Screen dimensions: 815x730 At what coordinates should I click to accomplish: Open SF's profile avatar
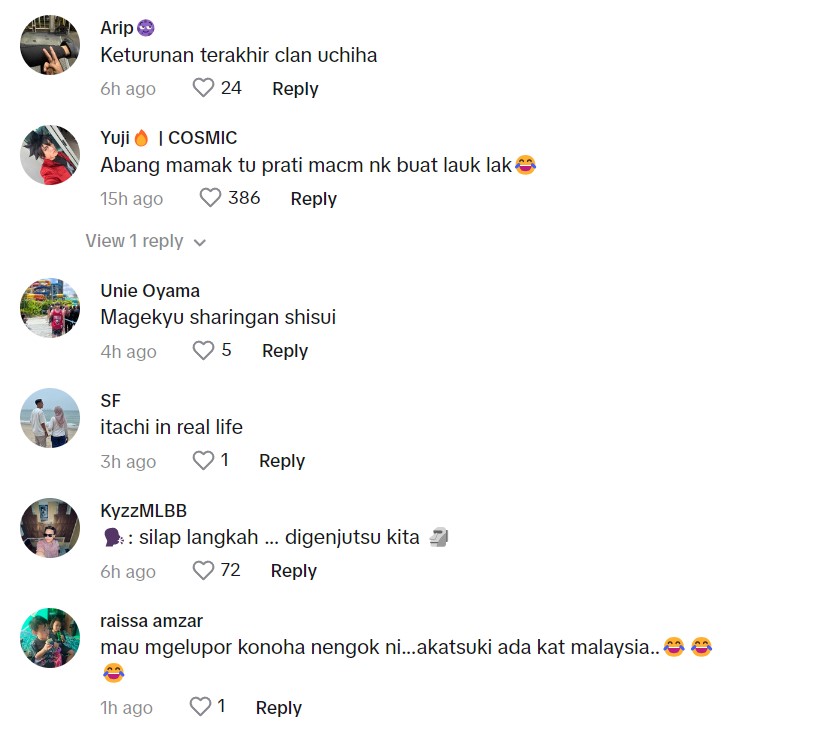point(50,418)
